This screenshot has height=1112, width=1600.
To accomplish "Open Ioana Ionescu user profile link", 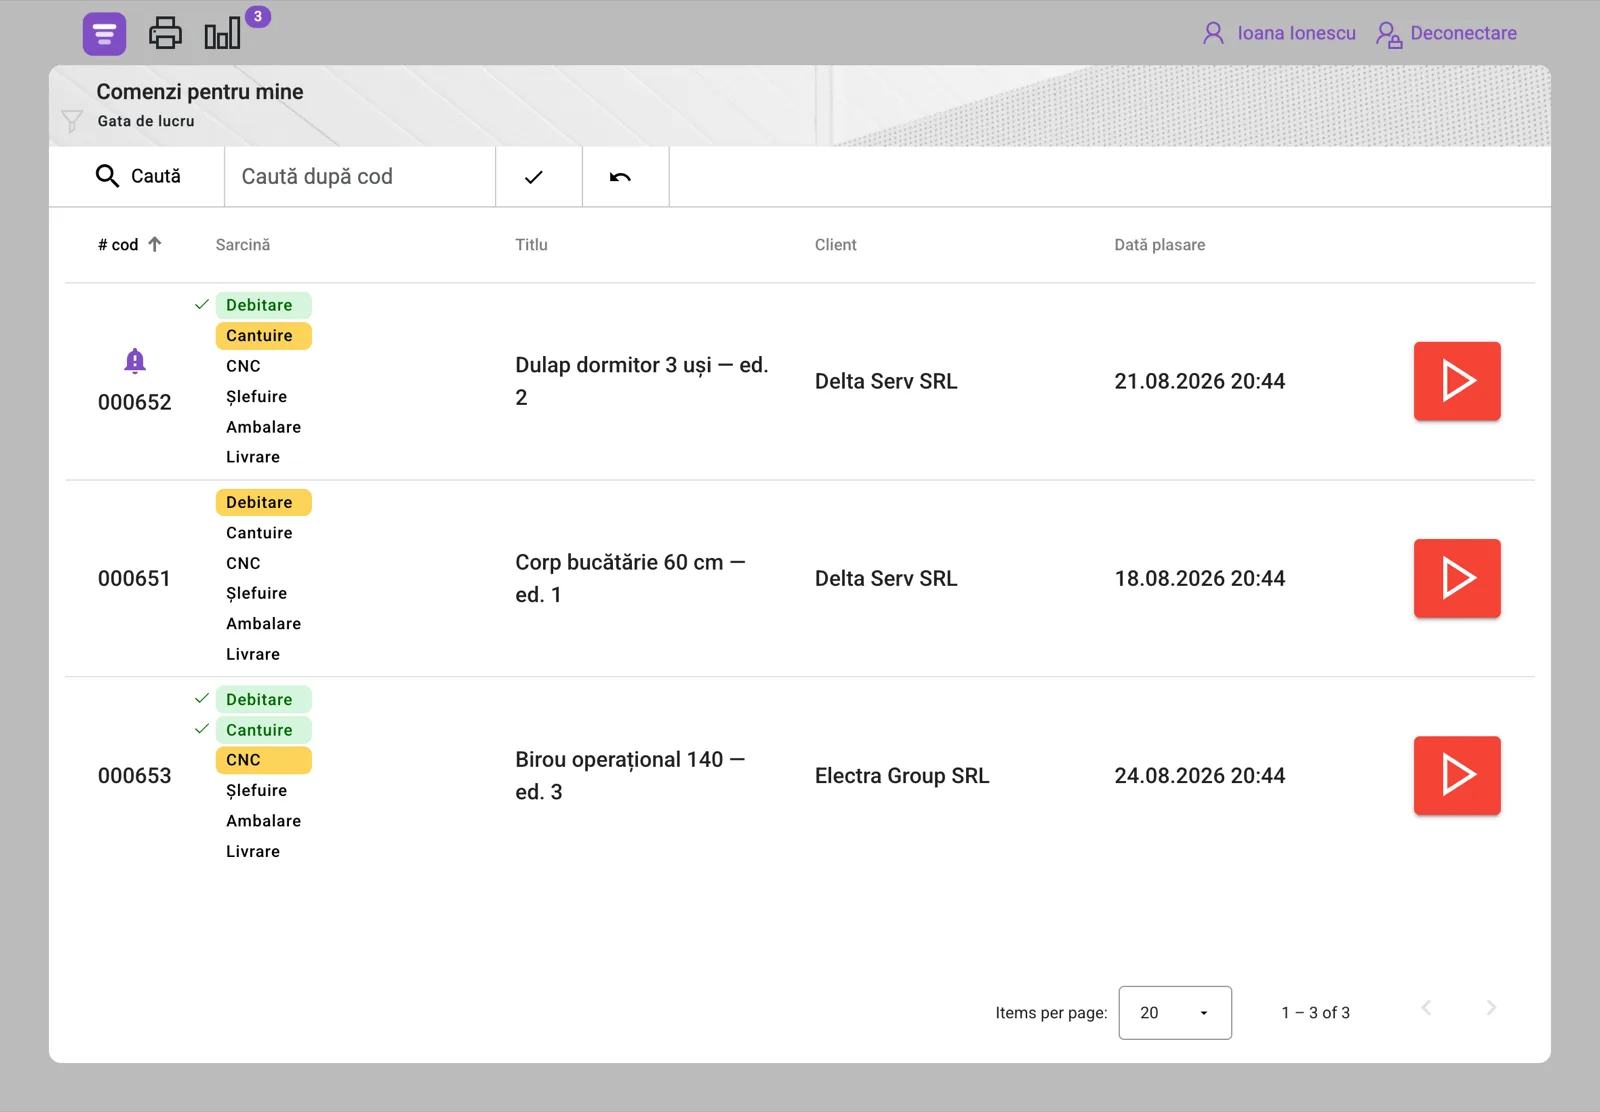I will coord(1279,33).
